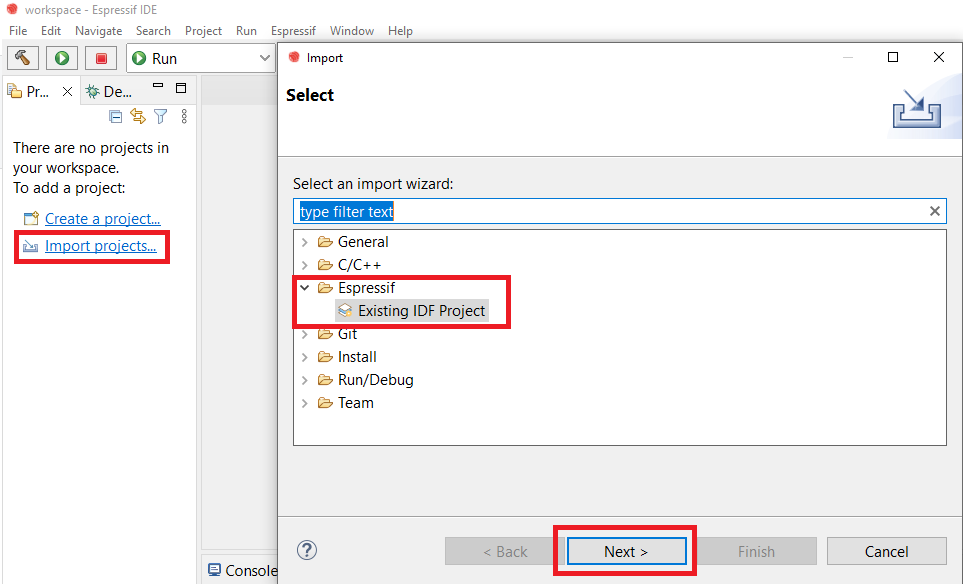This screenshot has height=584, width=963.
Task: Click the Import projects link
Action: [100, 246]
